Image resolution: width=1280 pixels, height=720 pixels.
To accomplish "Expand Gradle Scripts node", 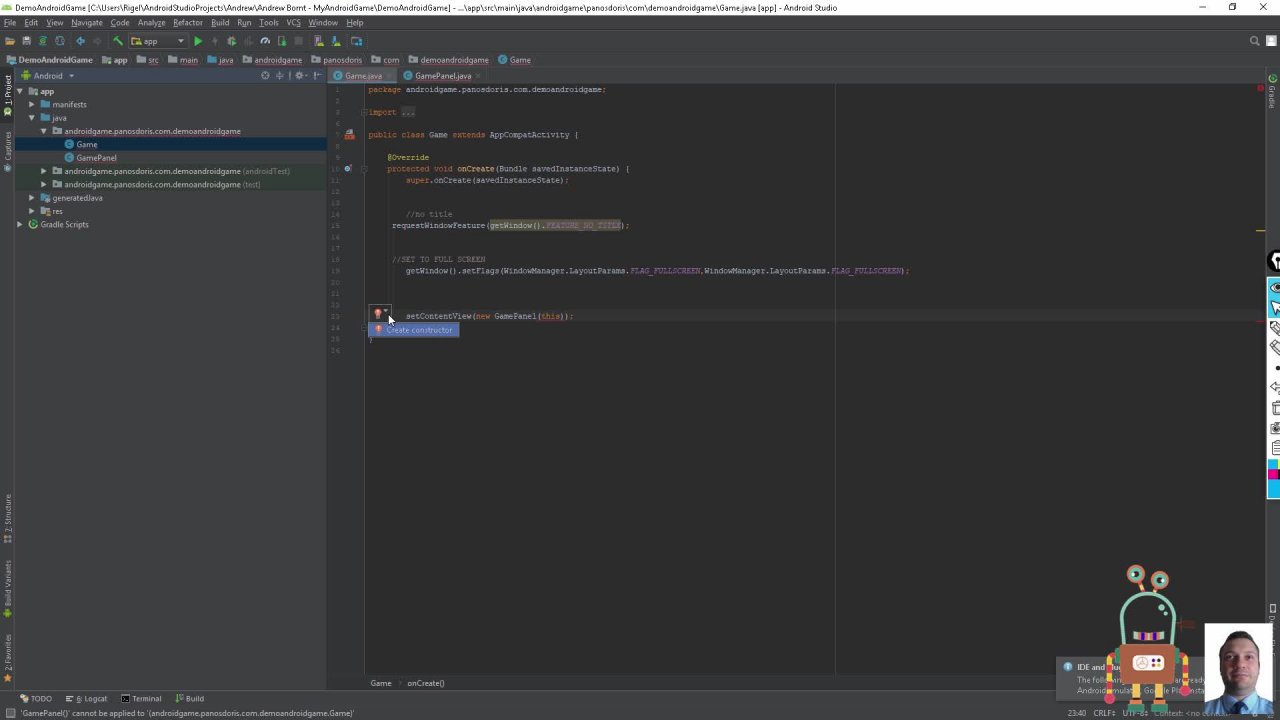I will [19, 224].
